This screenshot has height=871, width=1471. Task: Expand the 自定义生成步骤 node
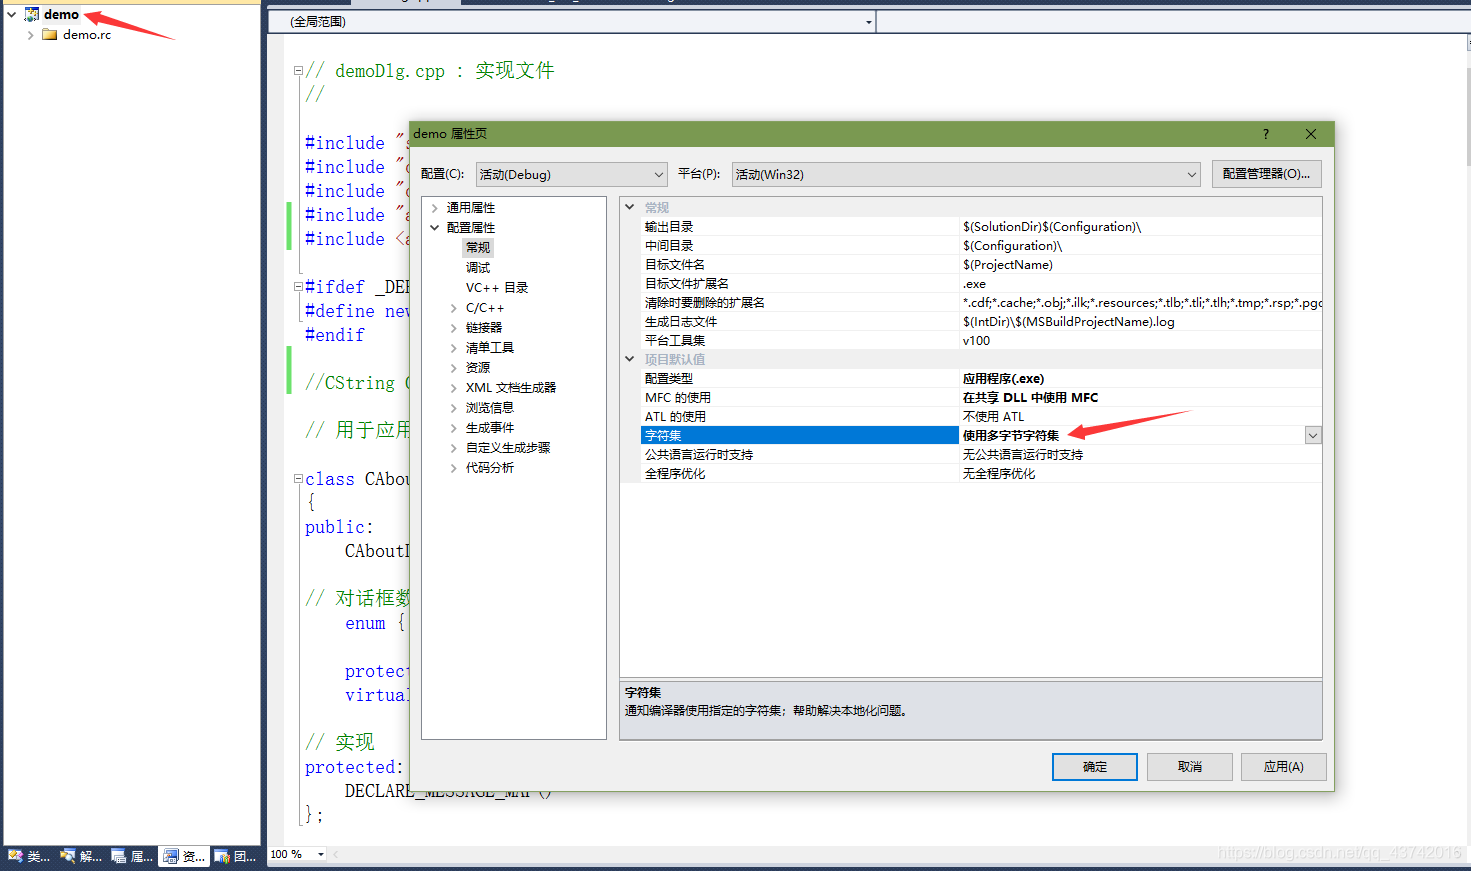pos(454,448)
